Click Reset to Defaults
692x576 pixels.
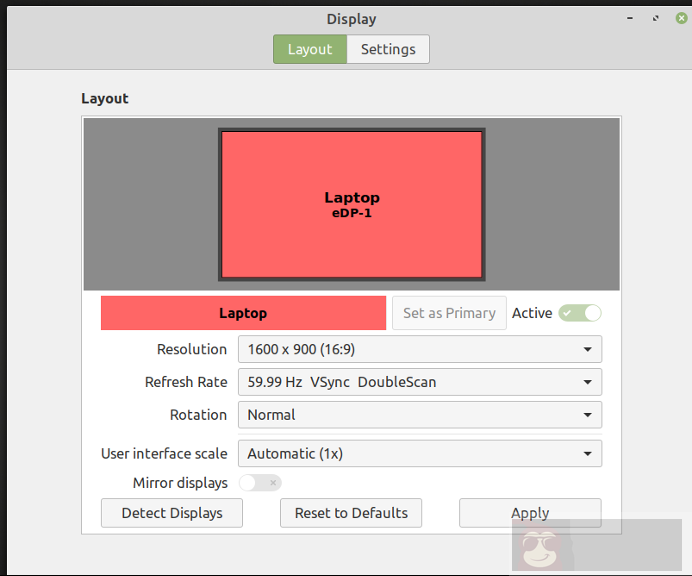pyautogui.click(x=351, y=513)
